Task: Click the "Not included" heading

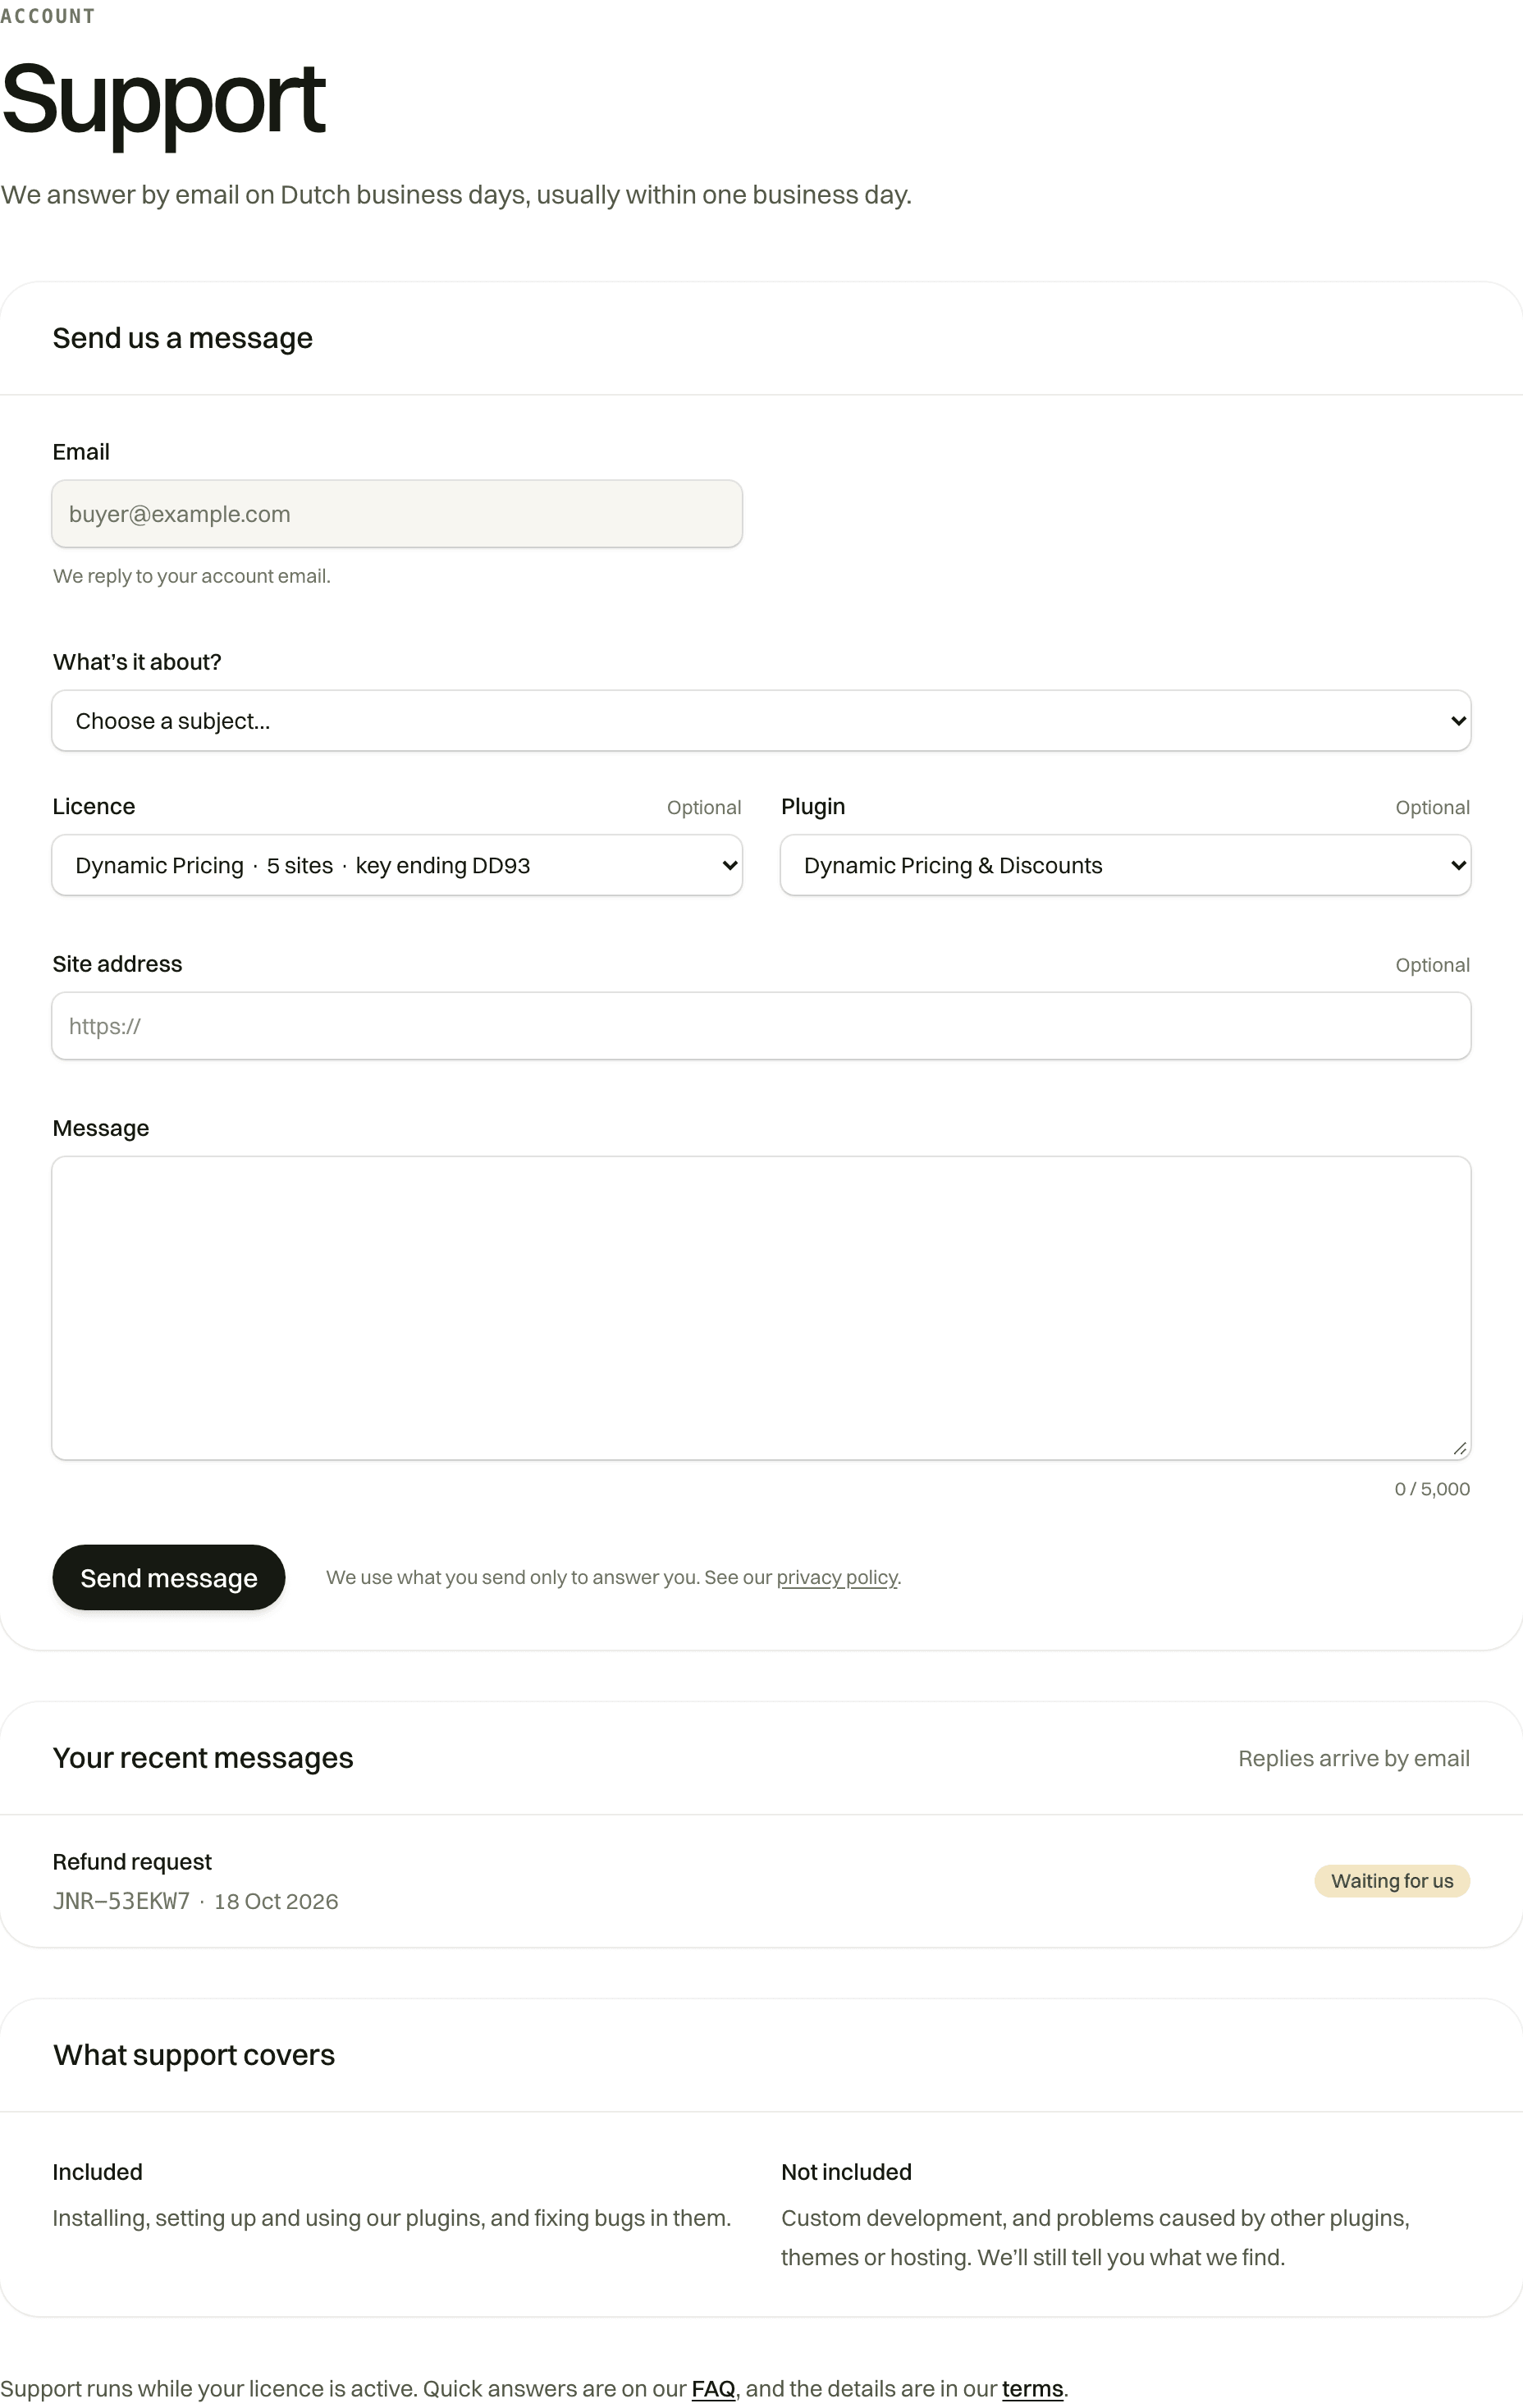Action: 846,2172
